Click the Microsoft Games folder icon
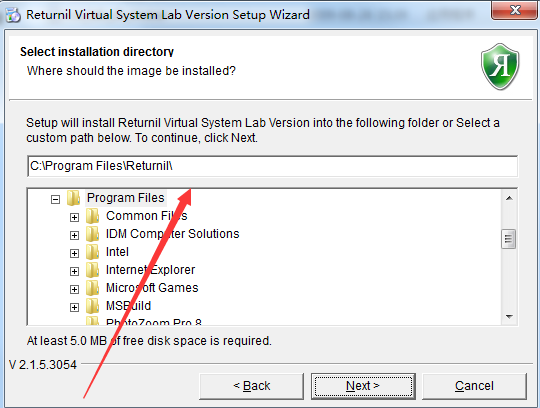Screen dimensions: 540x408 92,288
